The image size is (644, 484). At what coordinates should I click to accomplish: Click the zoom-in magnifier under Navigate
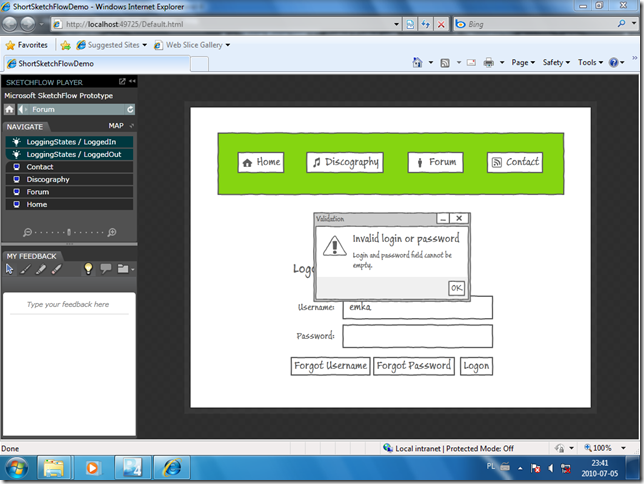112,233
